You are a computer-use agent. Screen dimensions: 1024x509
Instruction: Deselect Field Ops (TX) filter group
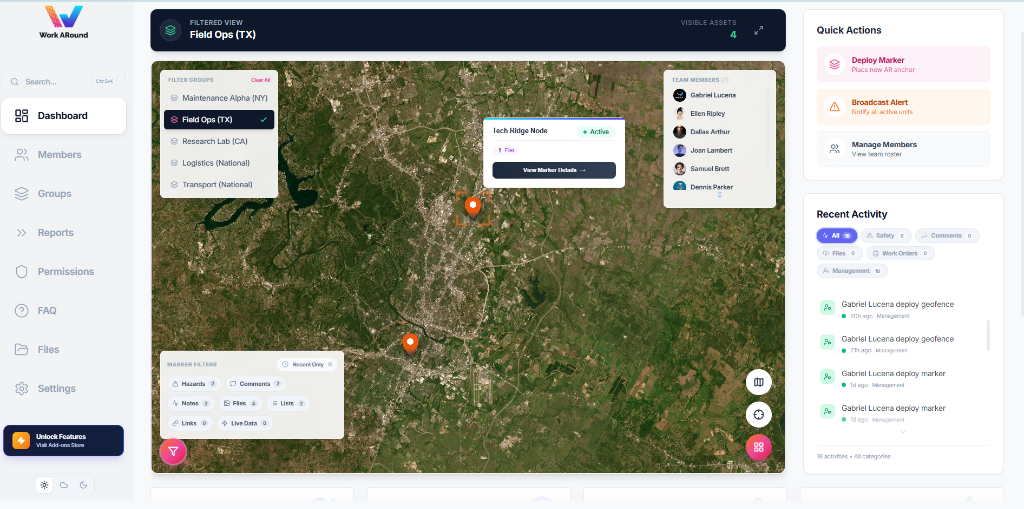pyautogui.click(x=219, y=120)
